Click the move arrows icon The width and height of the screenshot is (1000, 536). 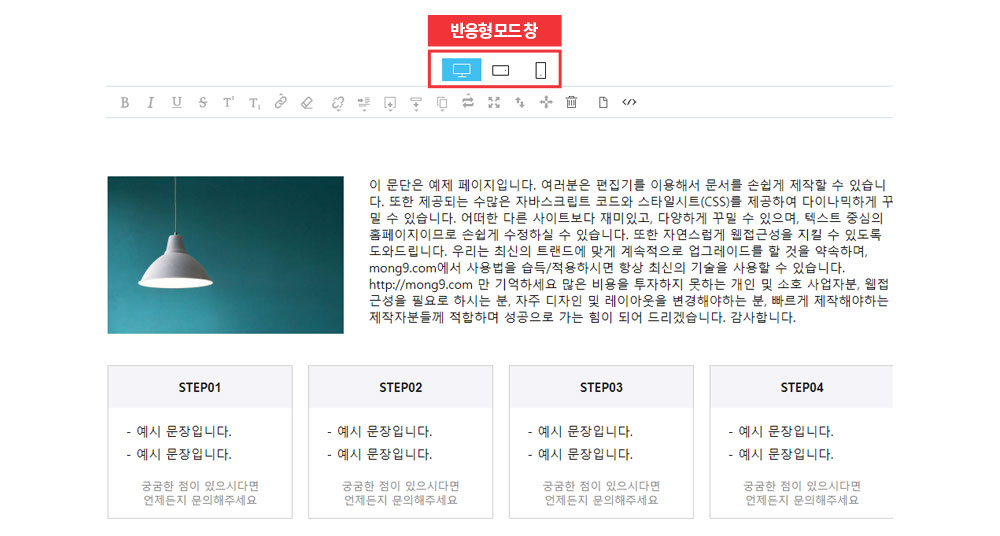point(546,102)
